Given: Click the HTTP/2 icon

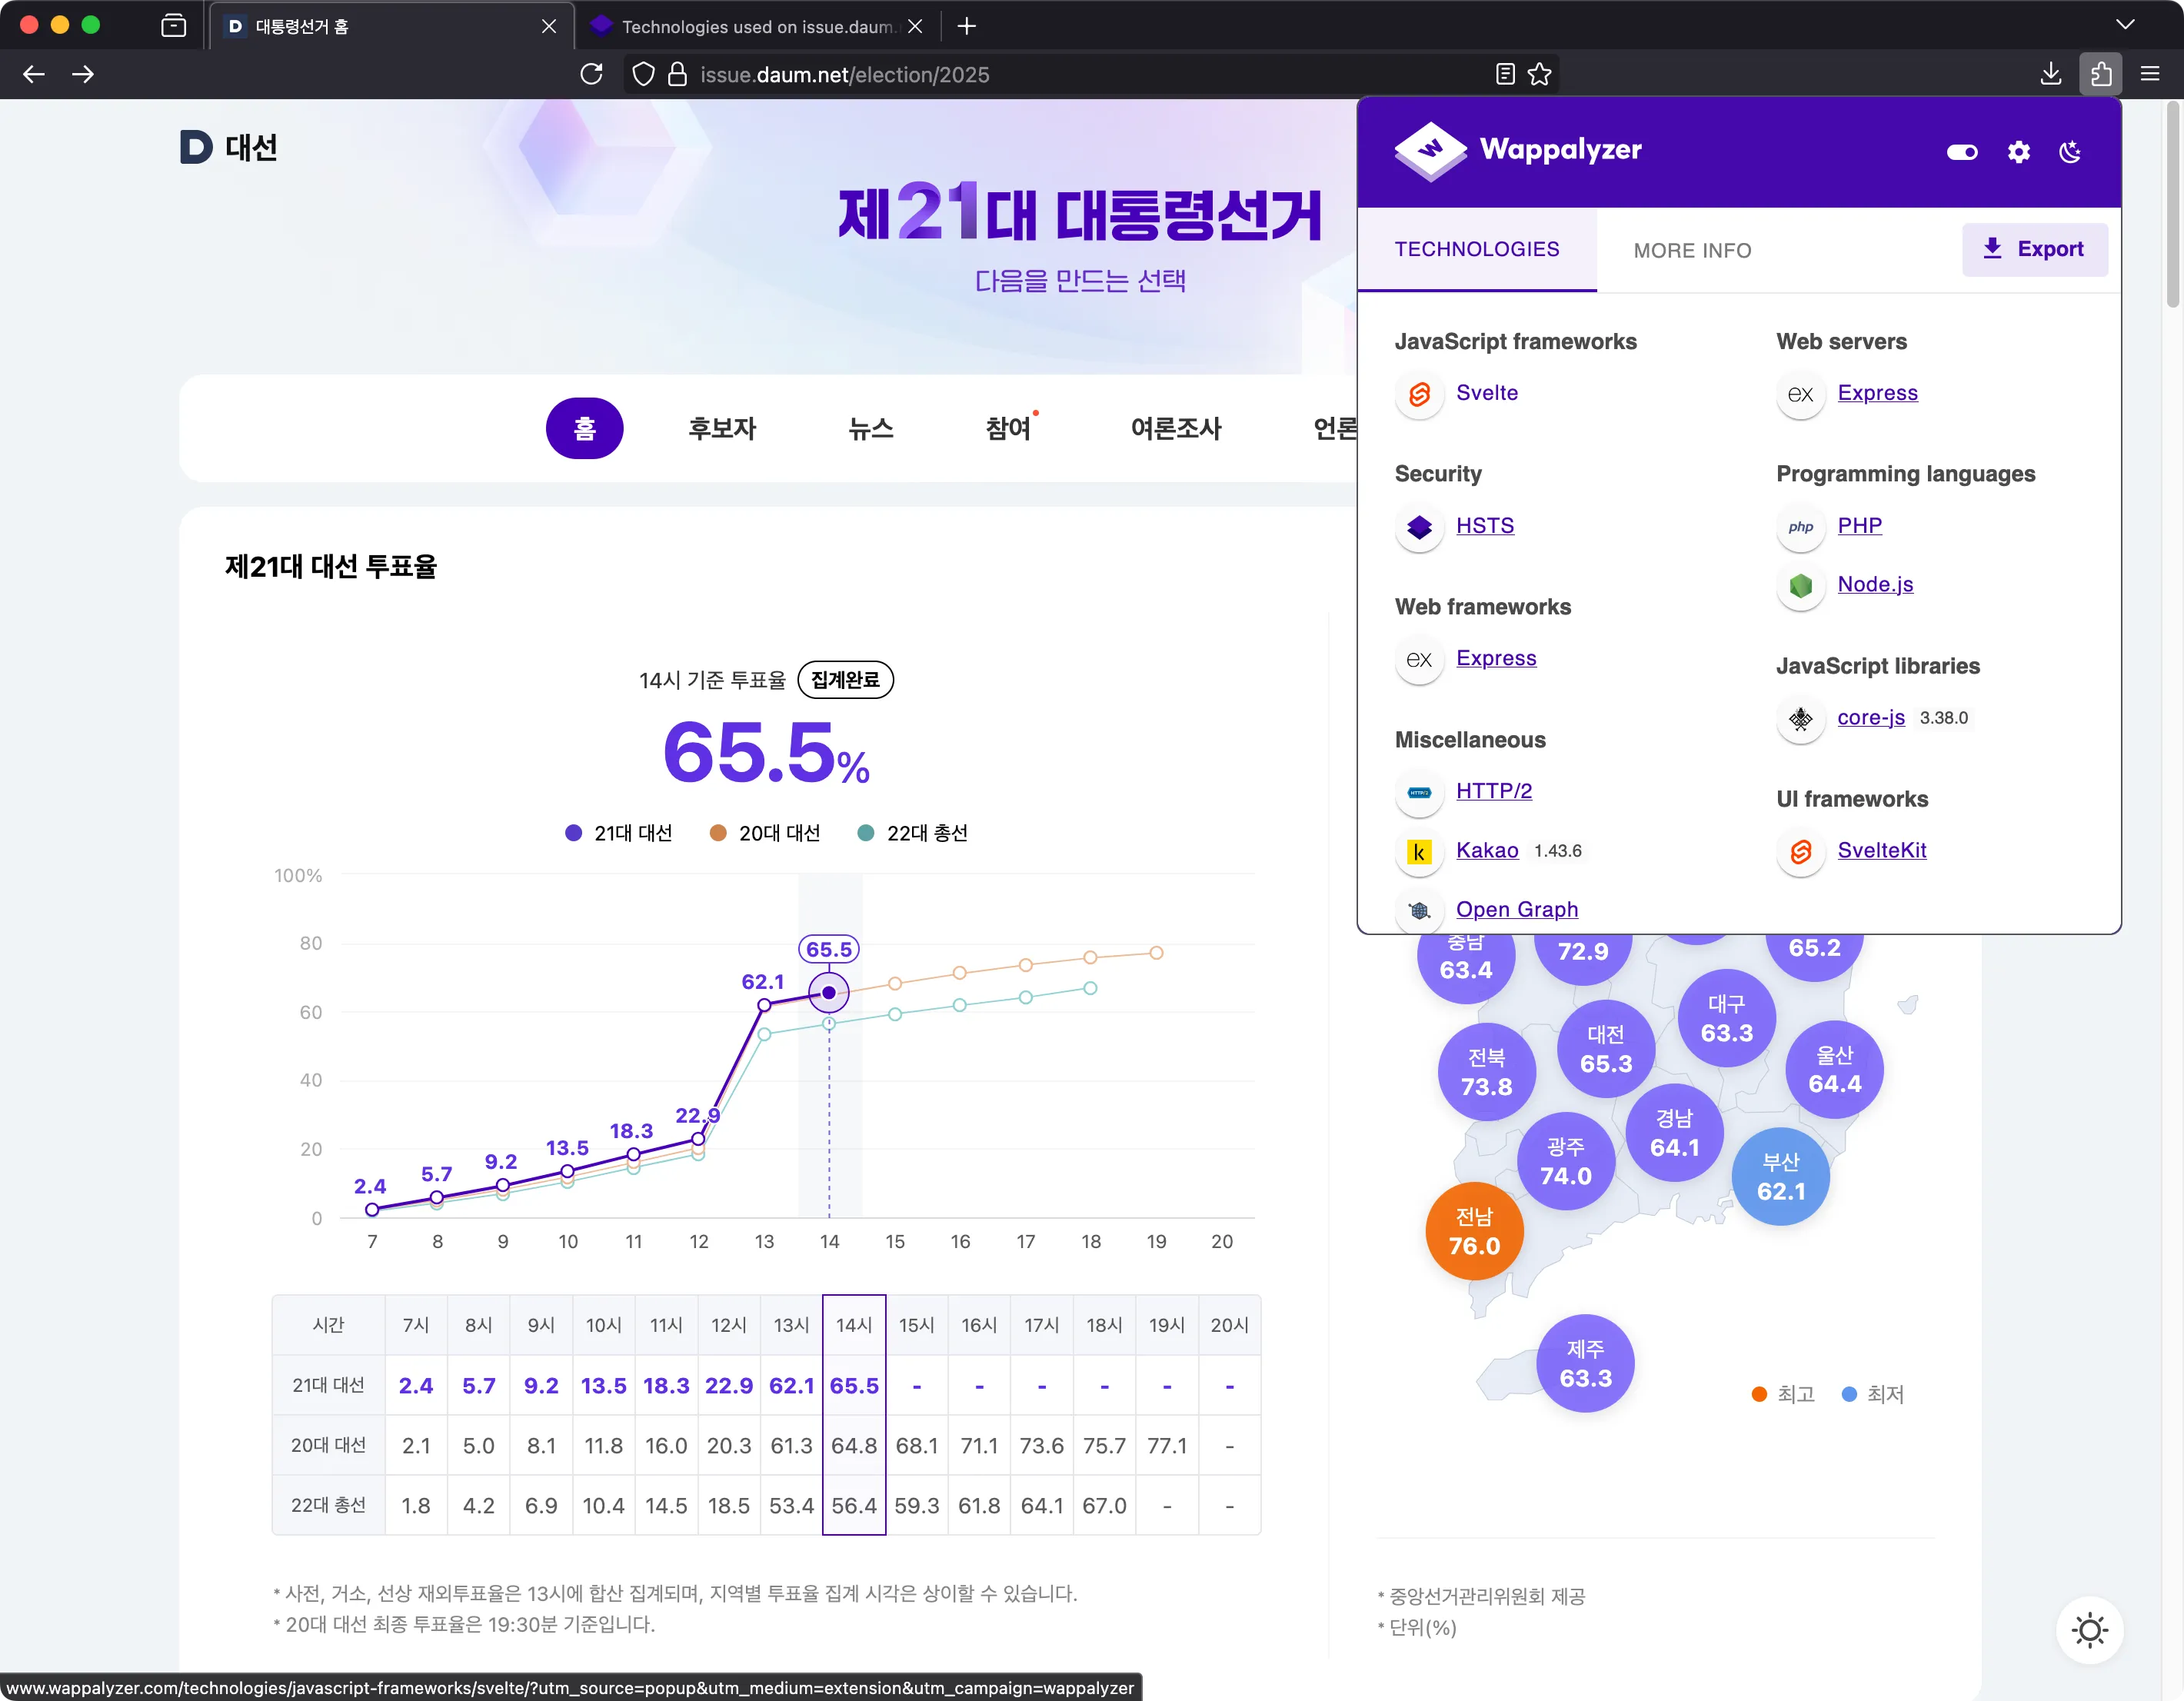Looking at the screenshot, I should pos(1419,793).
